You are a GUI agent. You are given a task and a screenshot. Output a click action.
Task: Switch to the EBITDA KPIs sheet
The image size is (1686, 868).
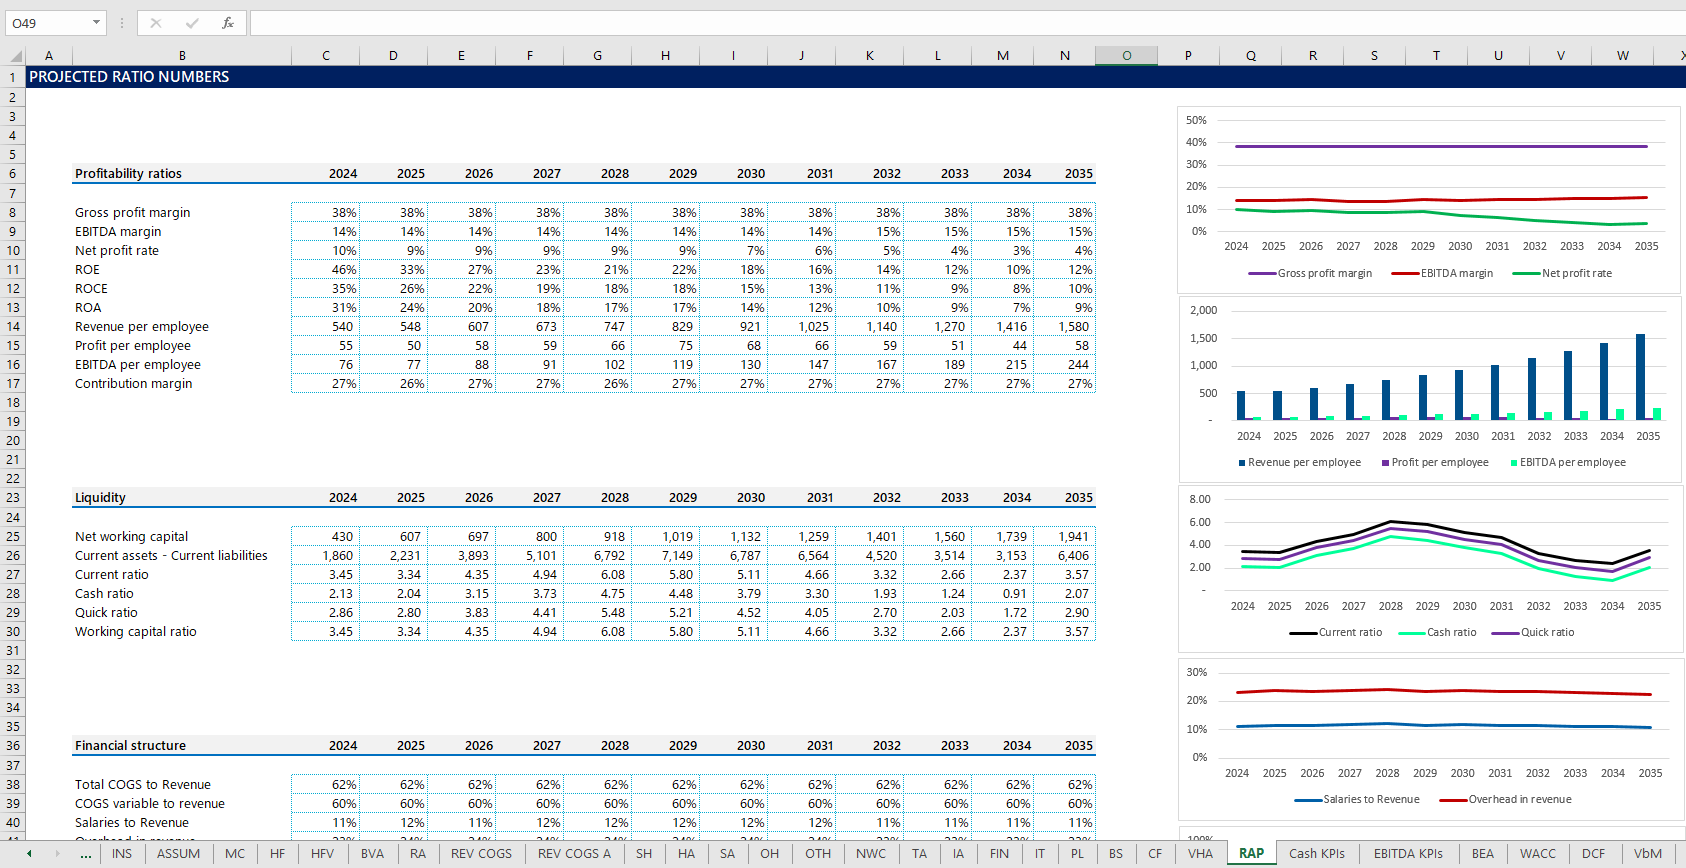[1408, 854]
